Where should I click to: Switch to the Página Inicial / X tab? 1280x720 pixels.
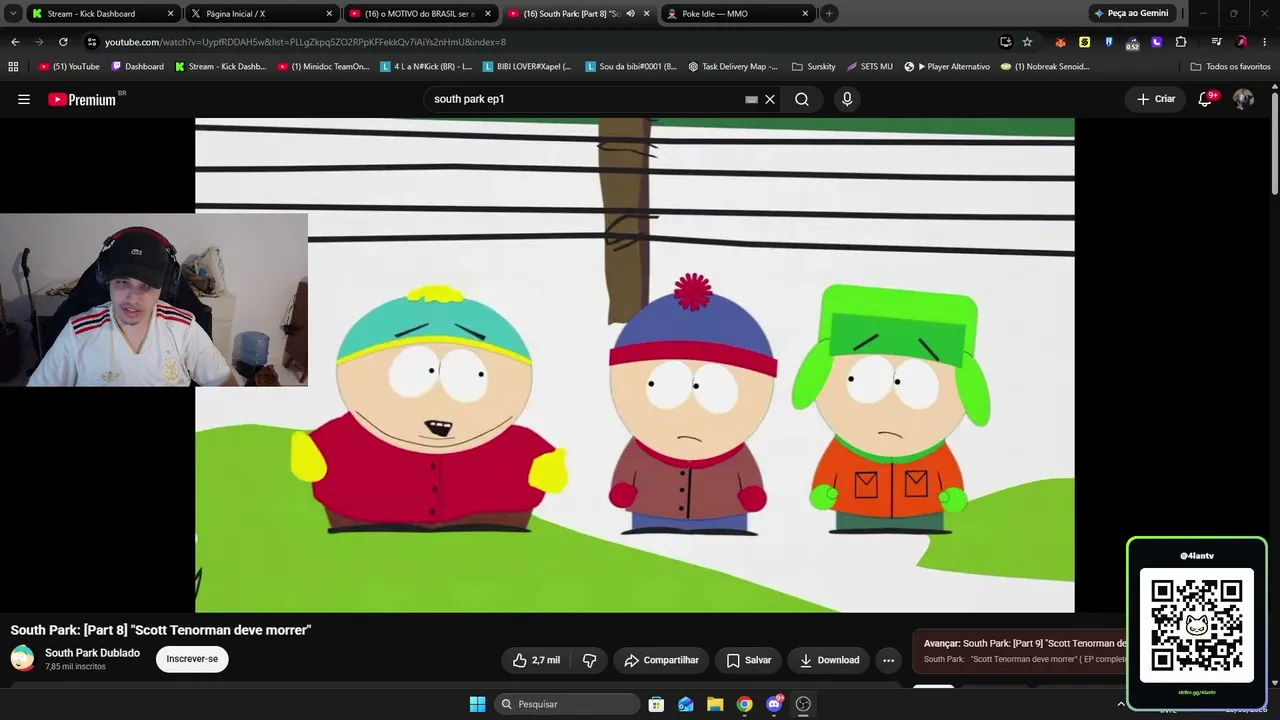tap(262, 14)
